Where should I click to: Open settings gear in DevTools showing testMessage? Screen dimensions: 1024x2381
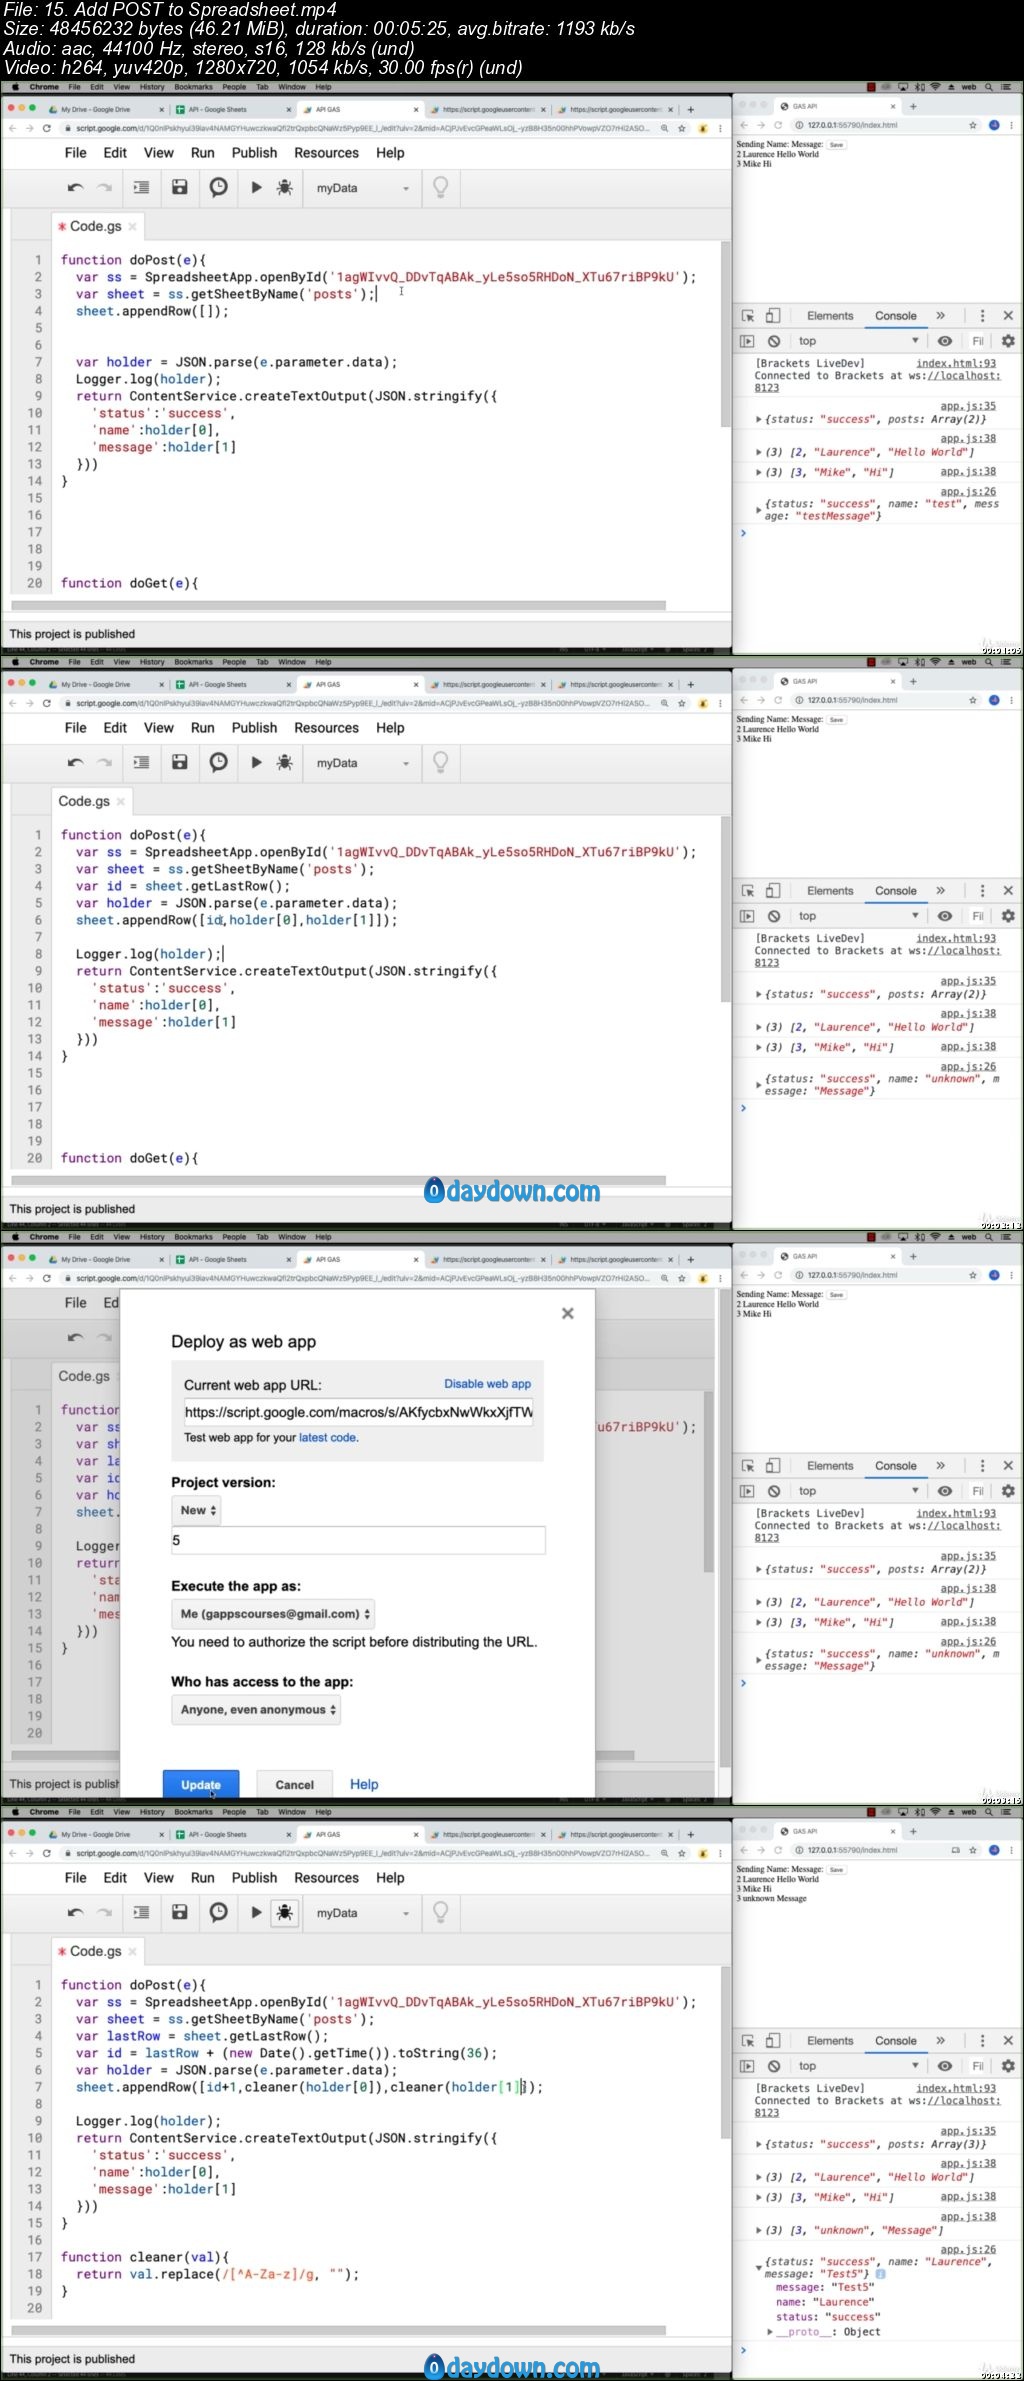(x=1008, y=340)
